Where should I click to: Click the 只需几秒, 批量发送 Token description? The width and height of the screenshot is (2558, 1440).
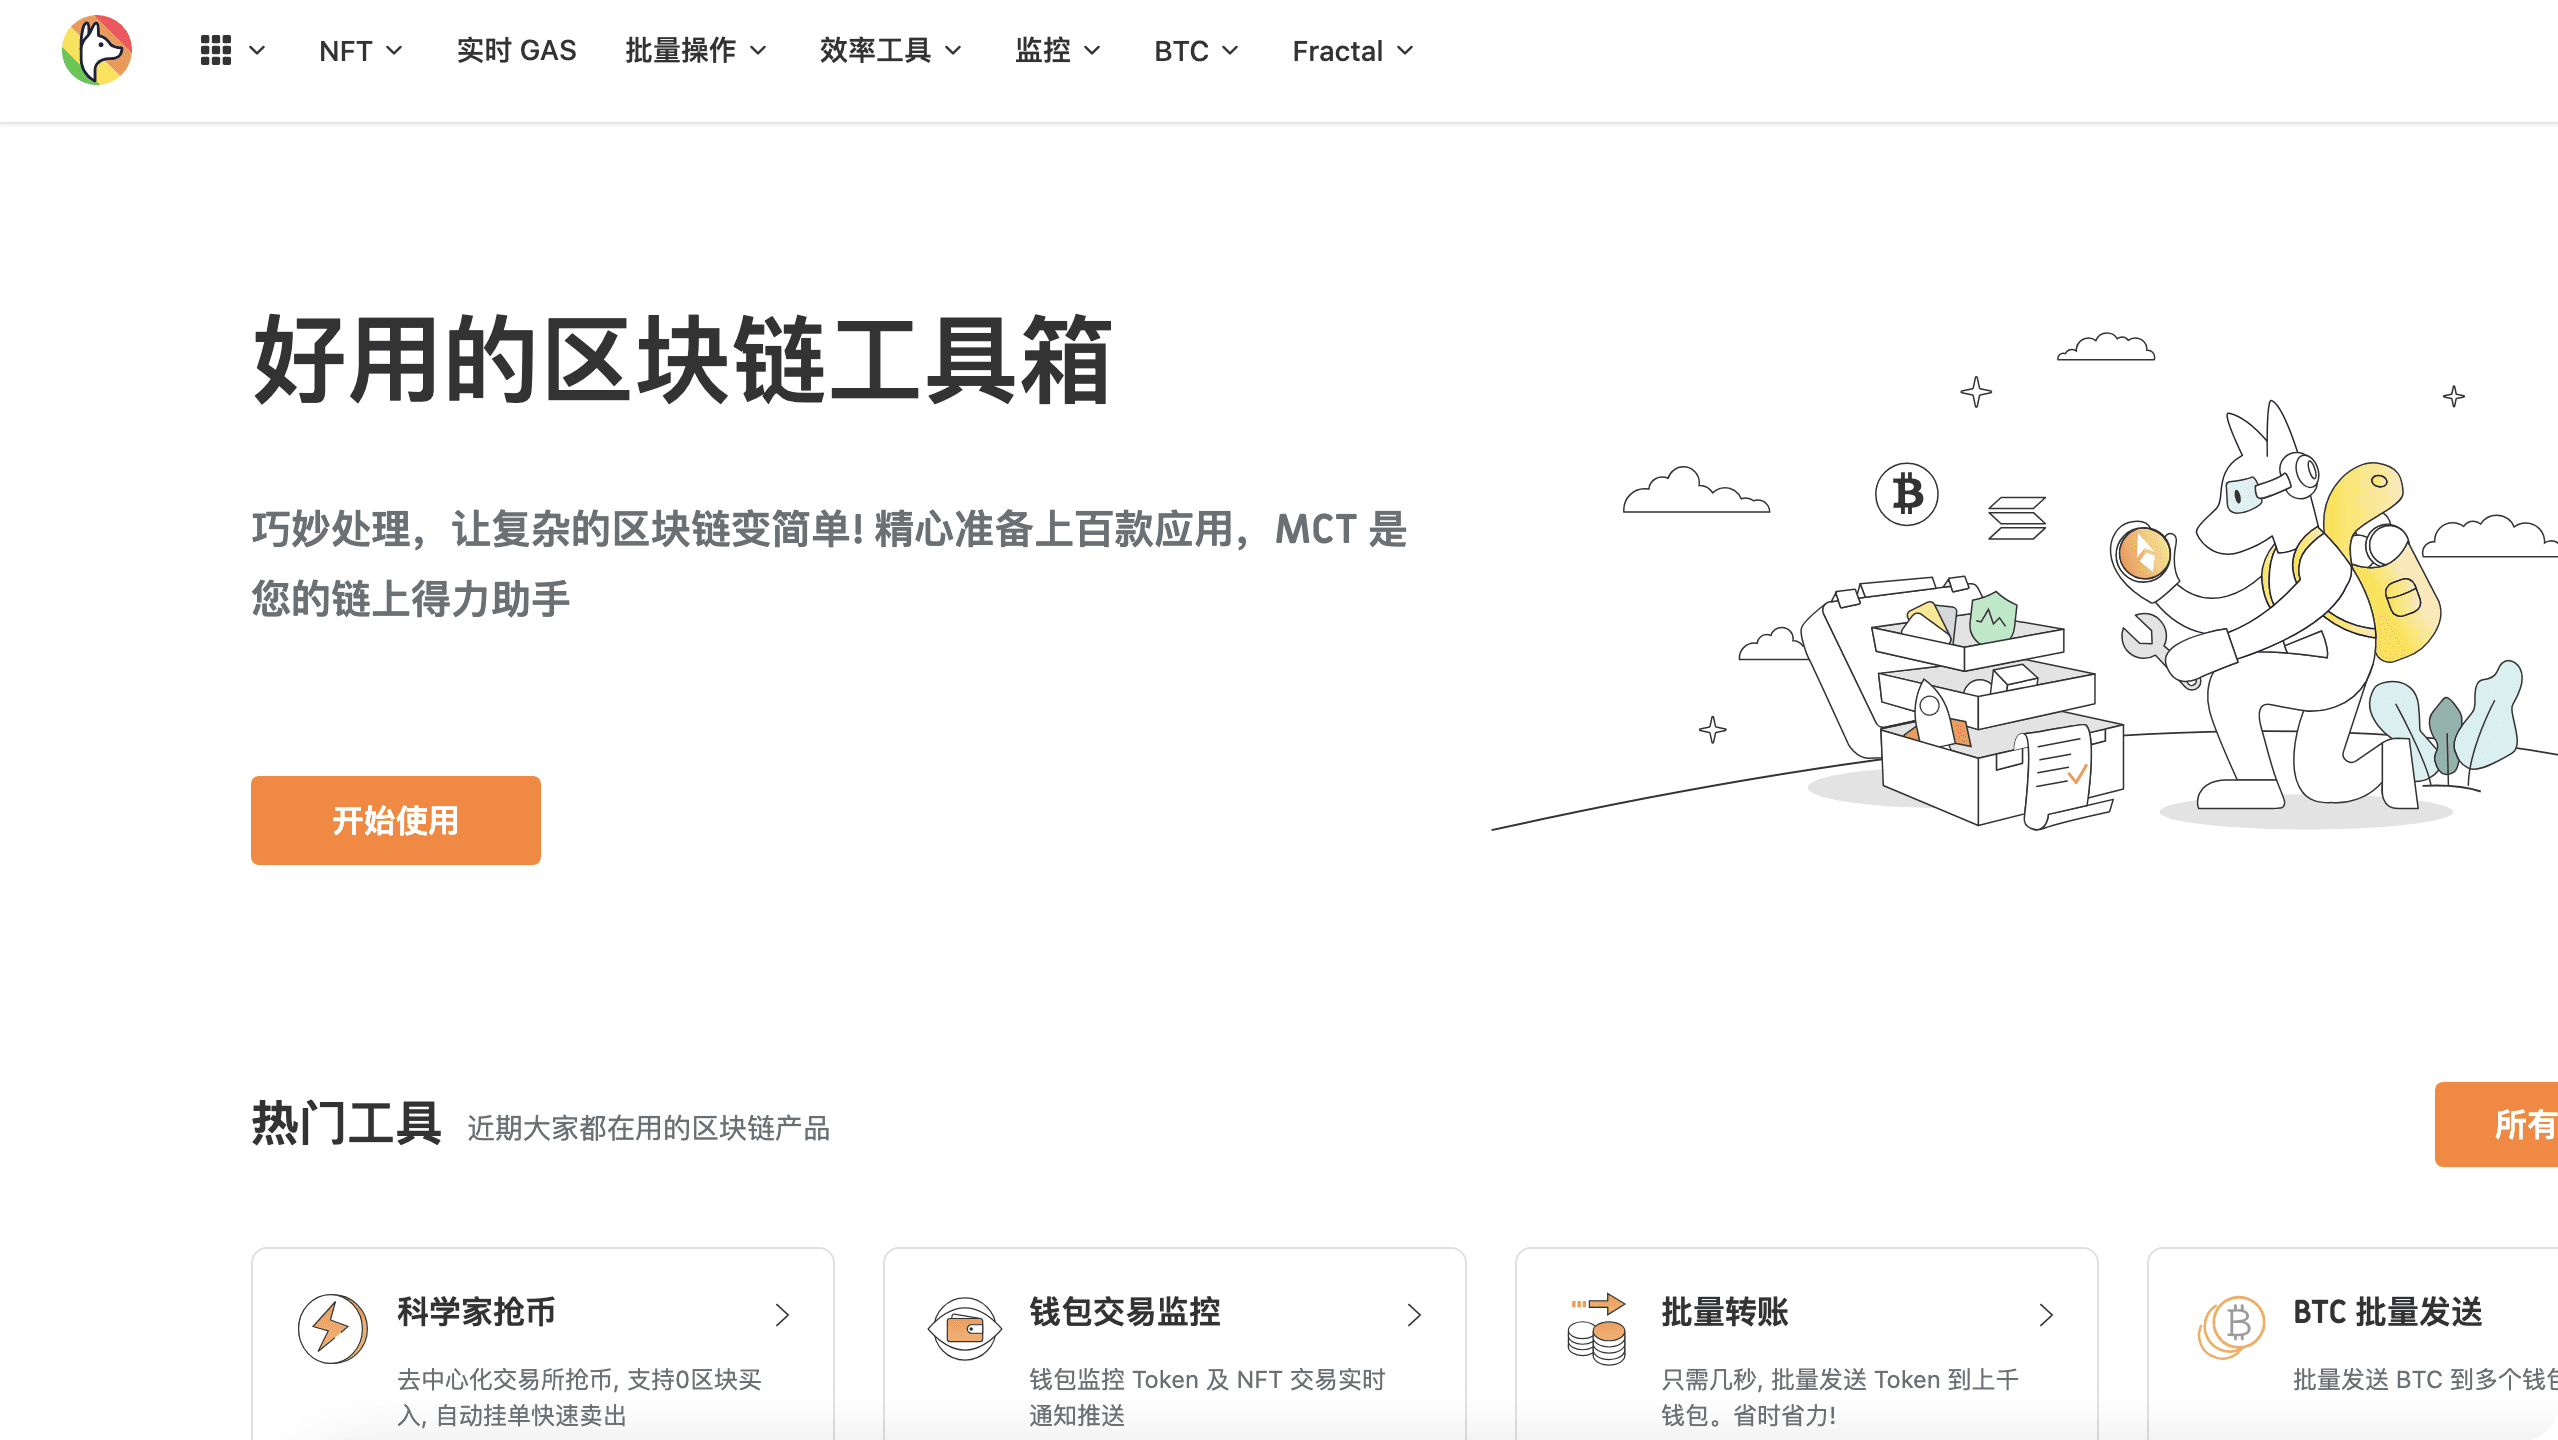point(1840,1397)
